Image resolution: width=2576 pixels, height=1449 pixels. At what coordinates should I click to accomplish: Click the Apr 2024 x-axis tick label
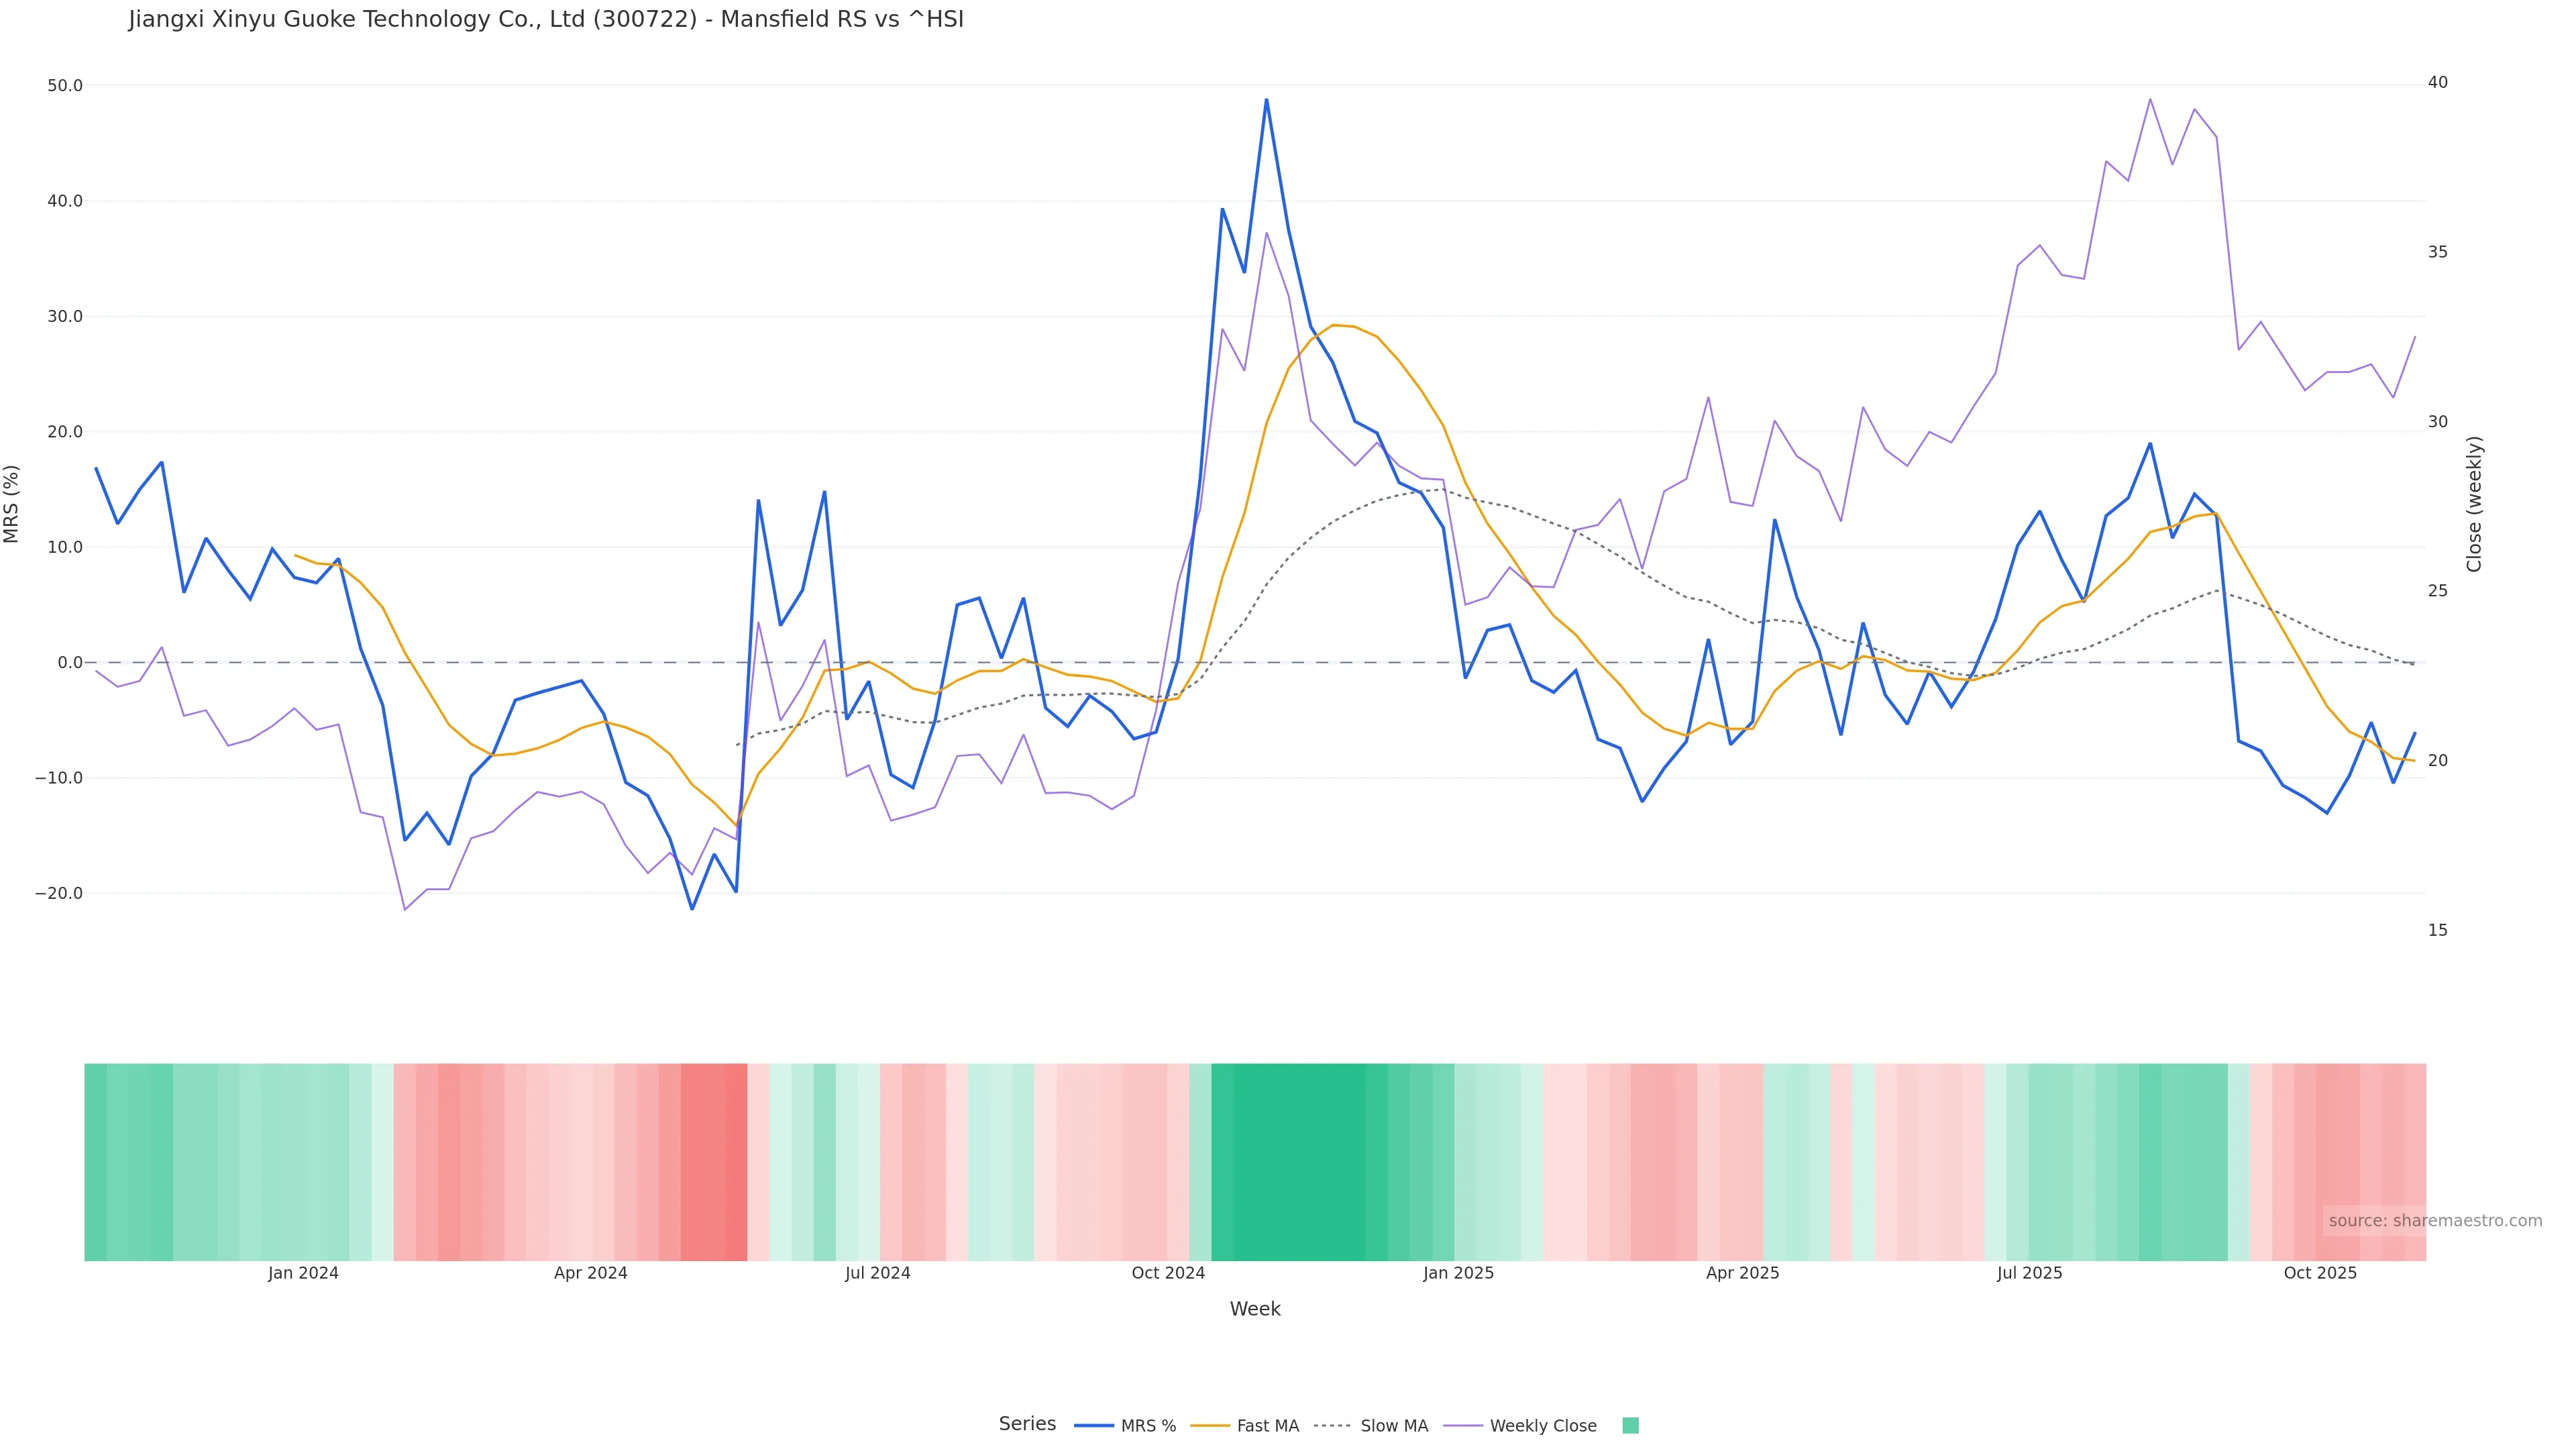tap(590, 1273)
